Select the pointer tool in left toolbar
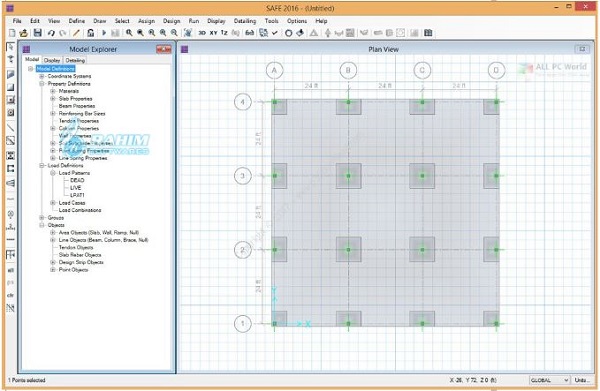This screenshot has height=391, width=600. (x=10, y=47)
